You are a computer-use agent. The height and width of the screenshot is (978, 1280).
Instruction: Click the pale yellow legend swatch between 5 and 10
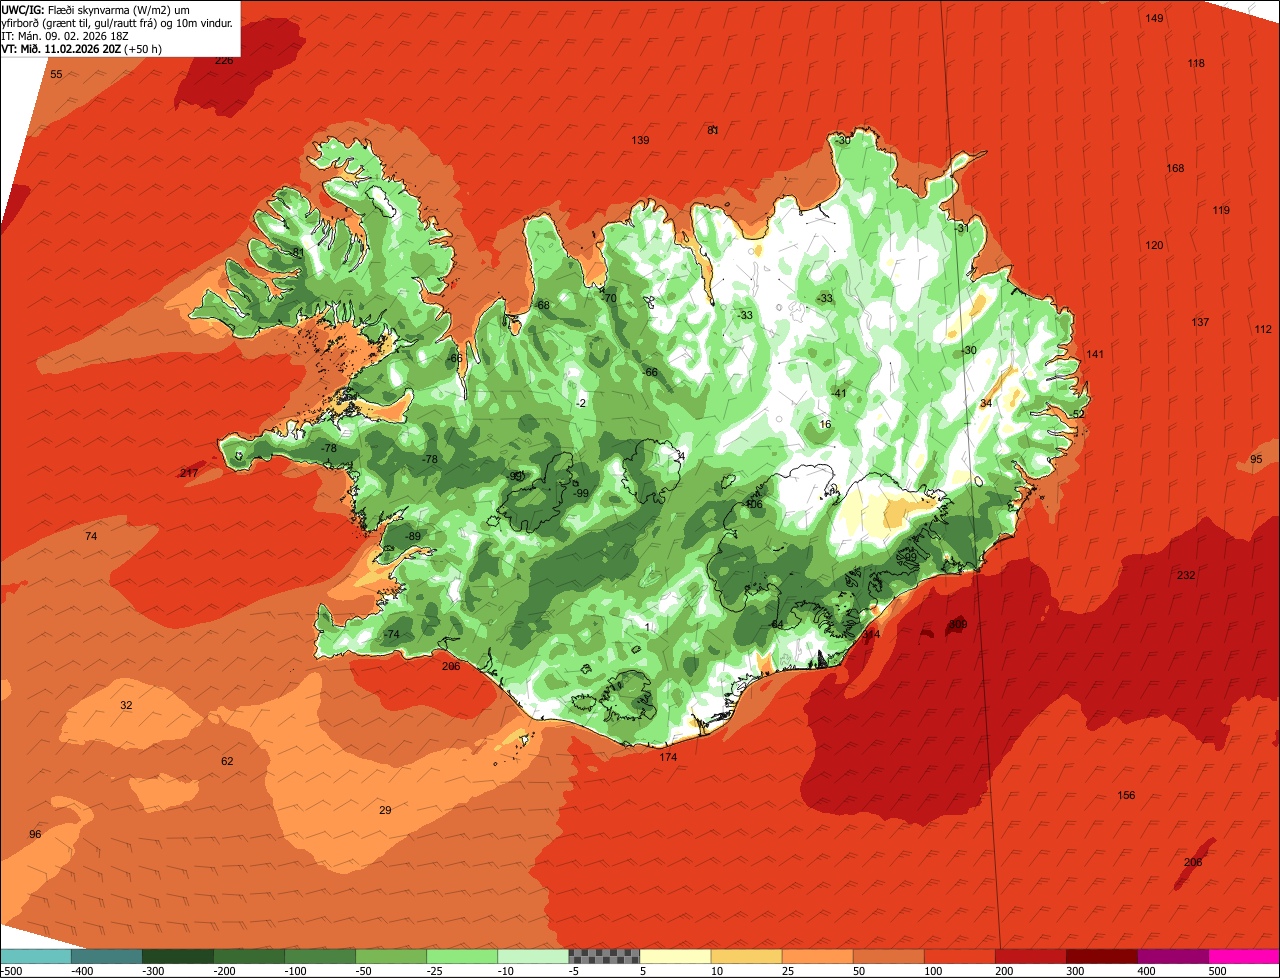coord(675,956)
